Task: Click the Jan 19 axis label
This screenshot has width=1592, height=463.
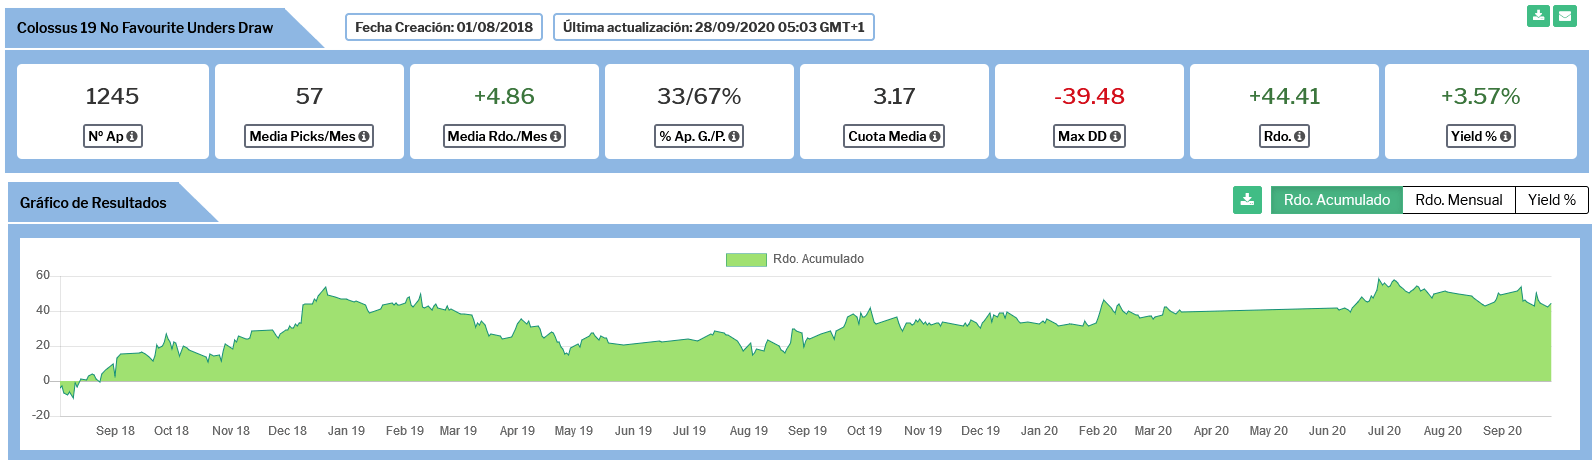Action: (x=346, y=431)
